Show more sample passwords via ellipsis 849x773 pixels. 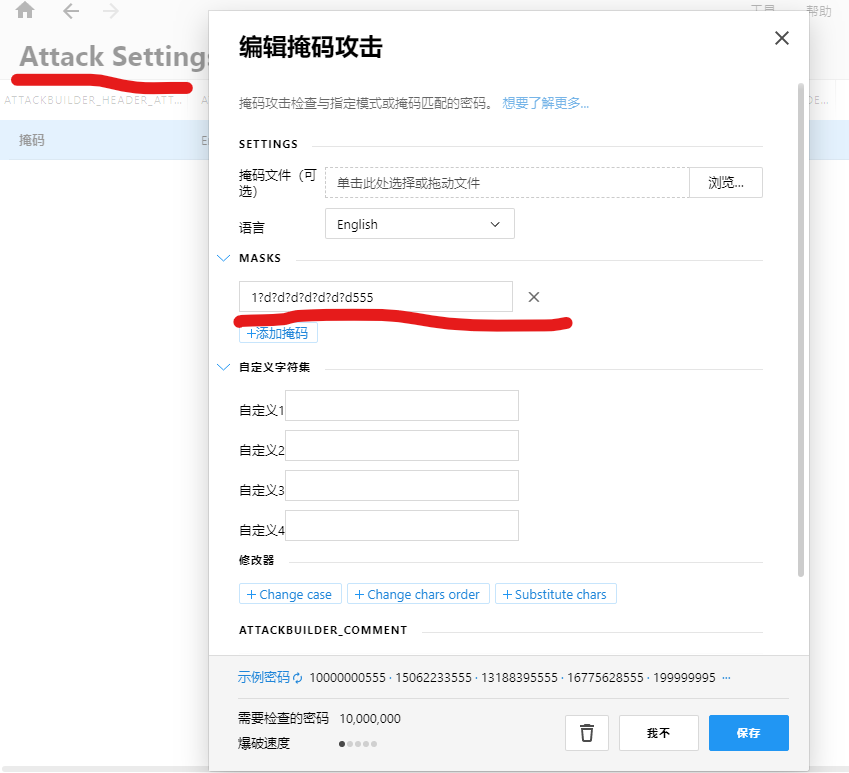pos(727,678)
